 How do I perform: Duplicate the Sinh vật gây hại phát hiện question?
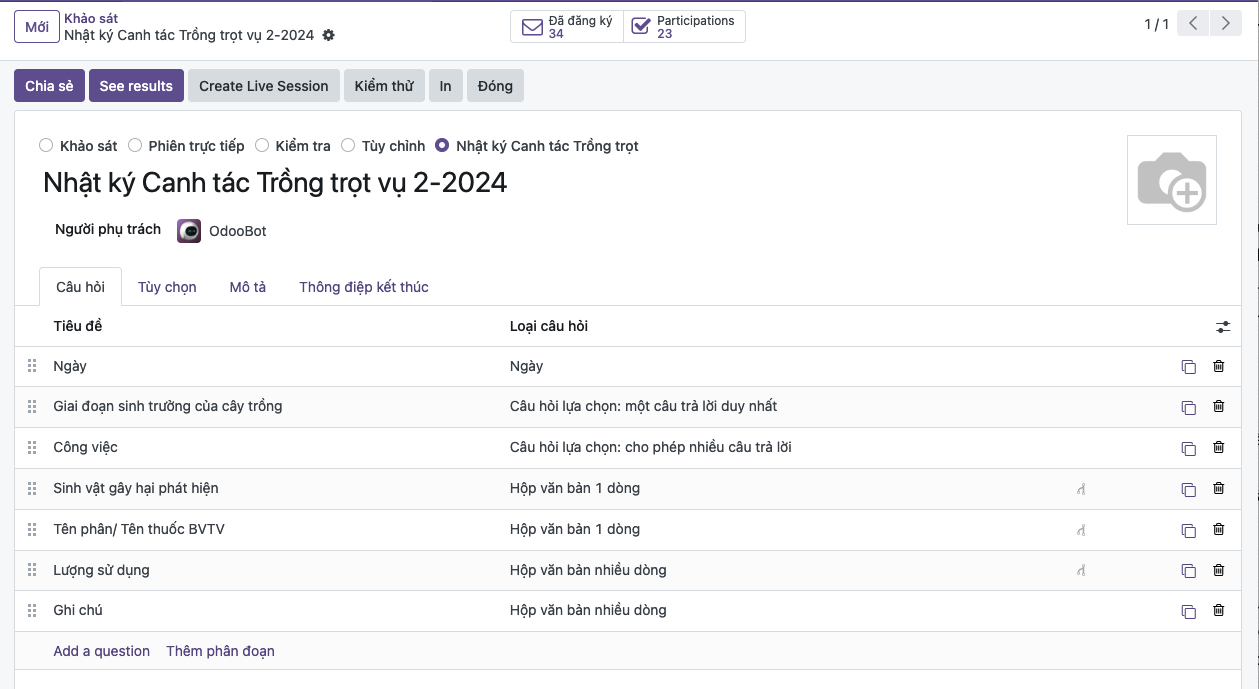(1188, 489)
